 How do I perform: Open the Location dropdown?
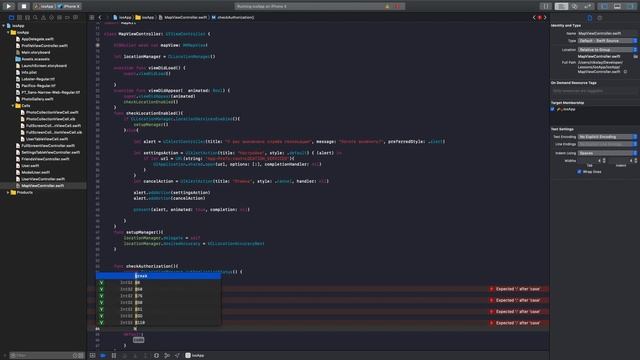click(x=607, y=50)
